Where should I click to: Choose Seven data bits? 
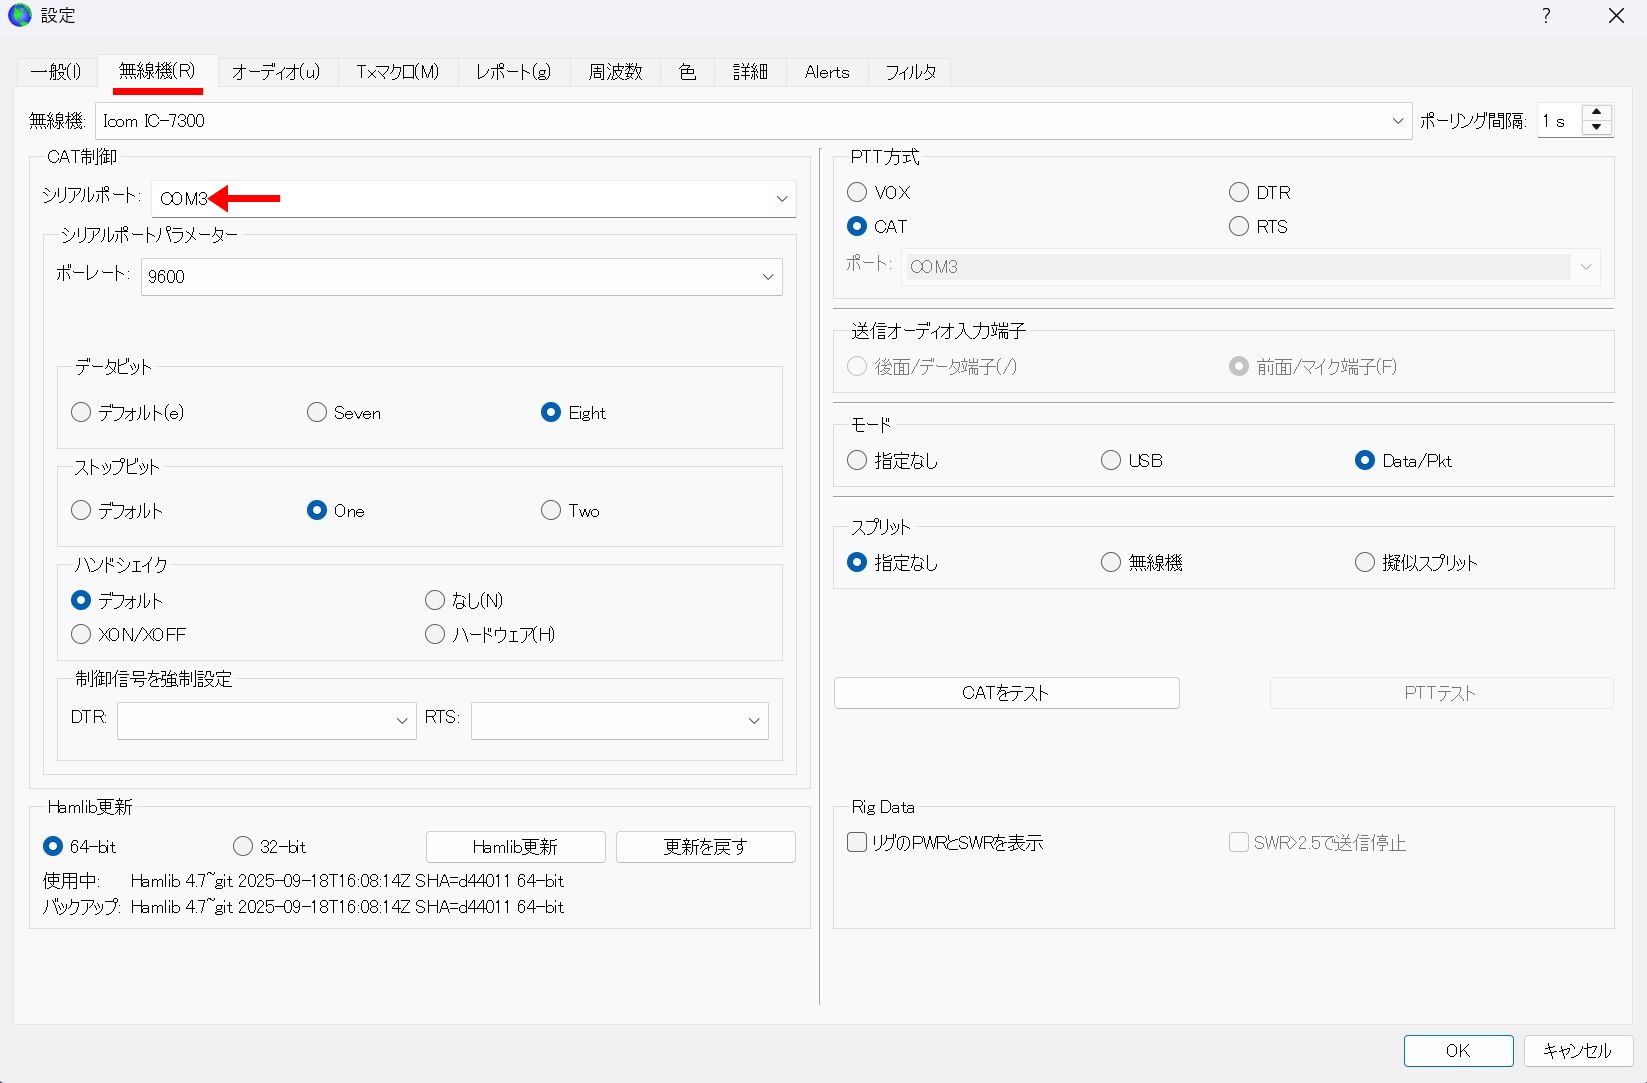click(317, 413)
